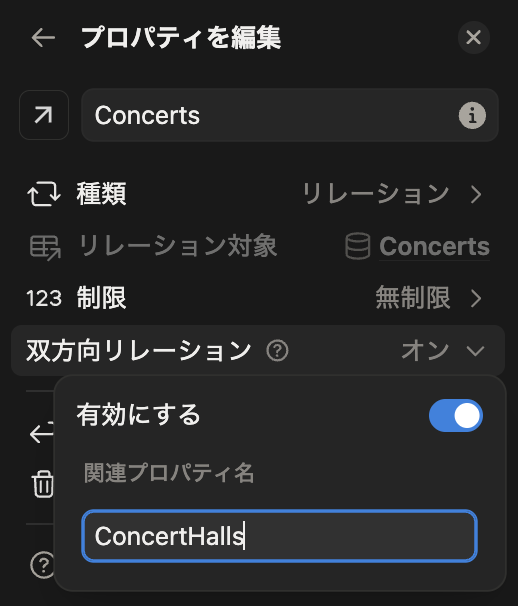Click the trash delete icon

coord(43,484)
